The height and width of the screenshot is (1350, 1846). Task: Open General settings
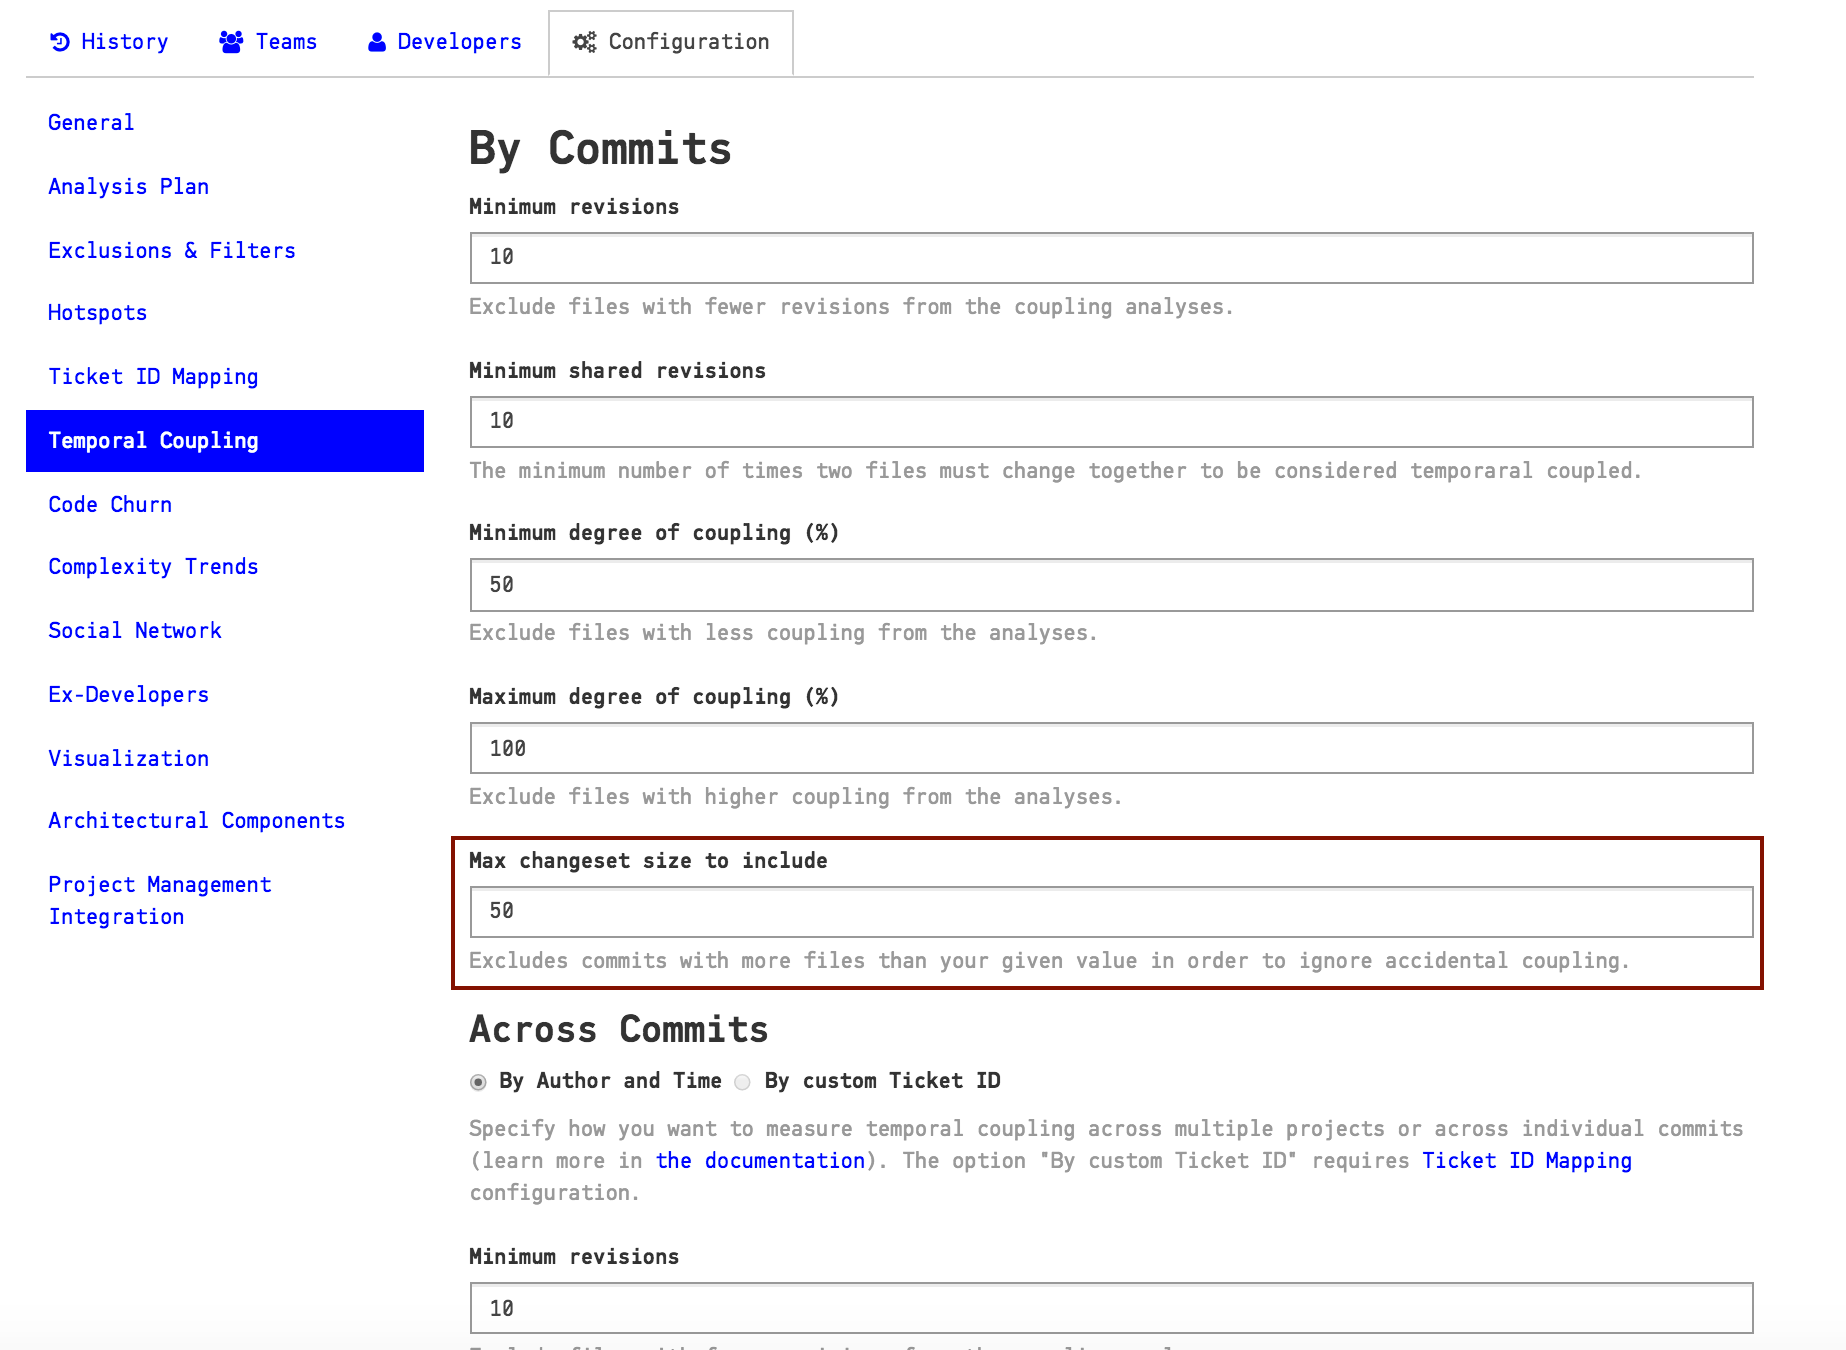click(90, 122)
